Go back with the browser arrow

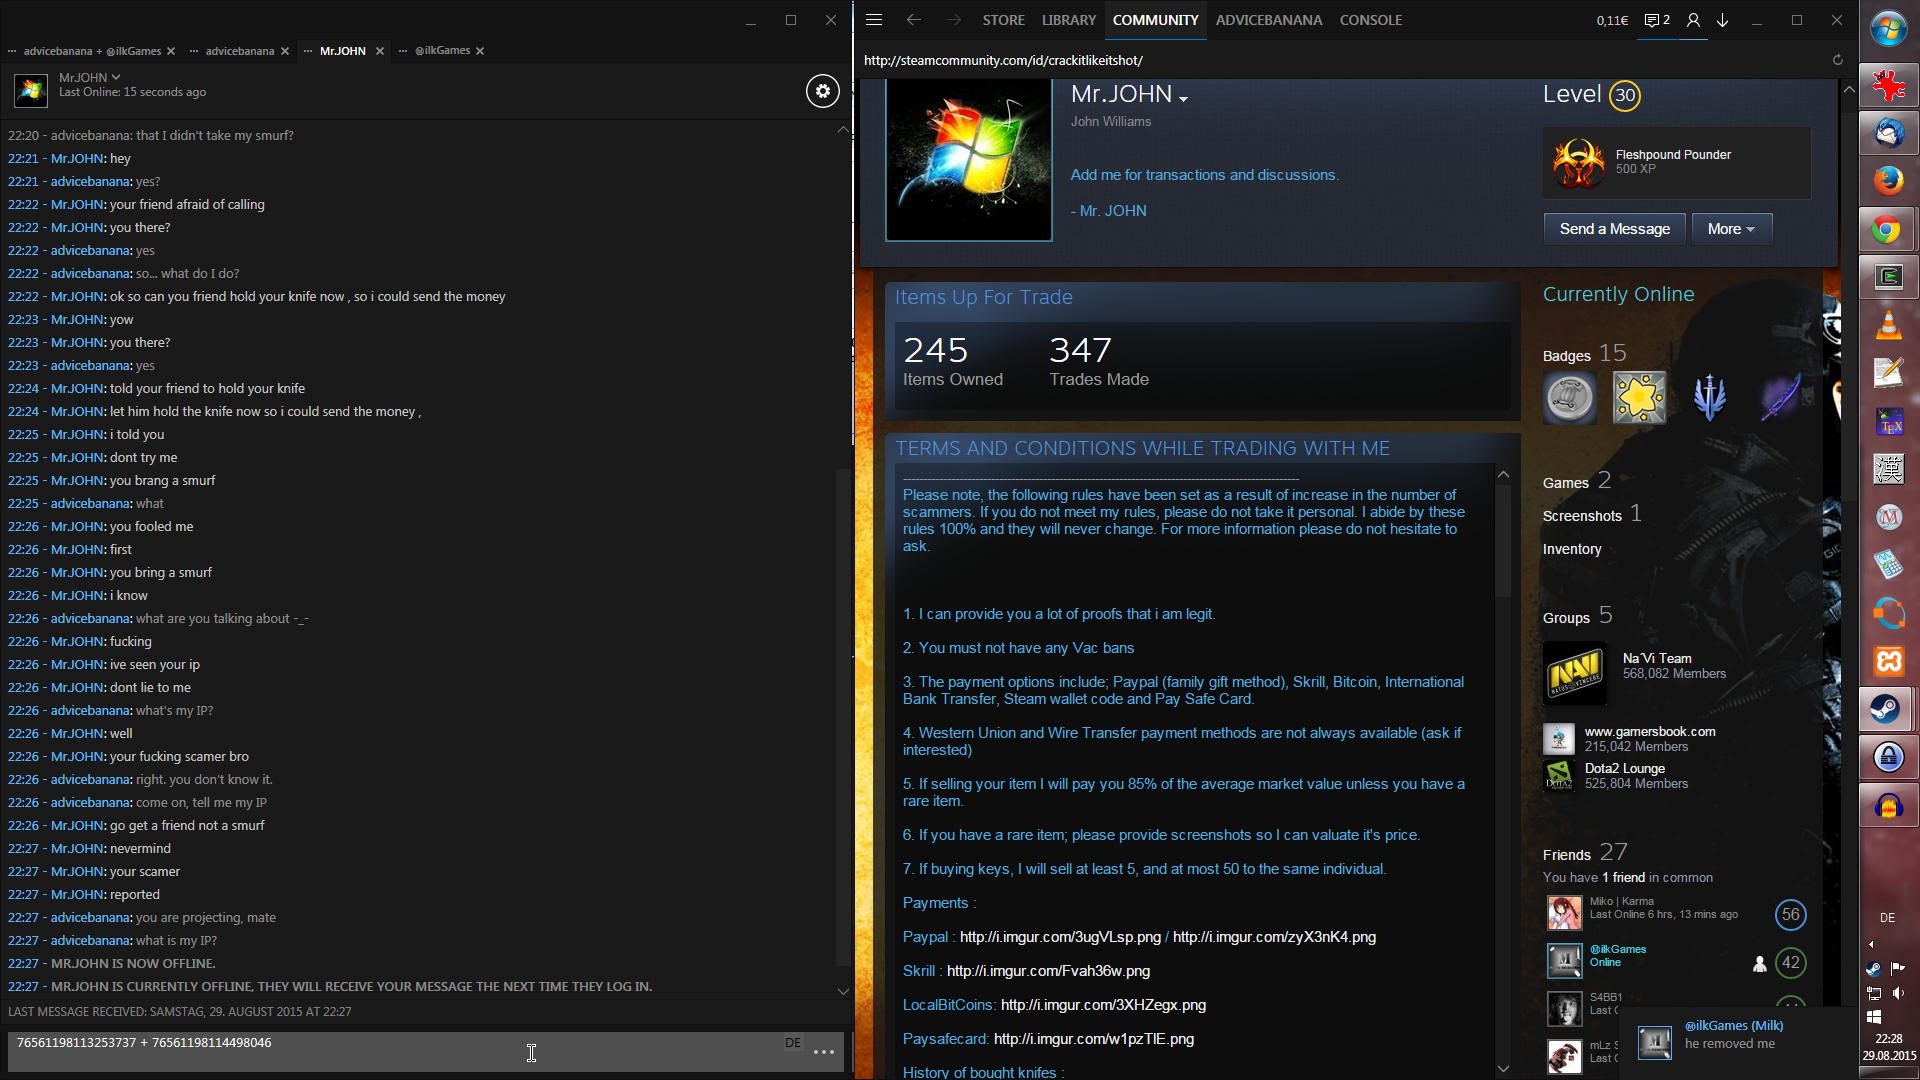(913, 20)
